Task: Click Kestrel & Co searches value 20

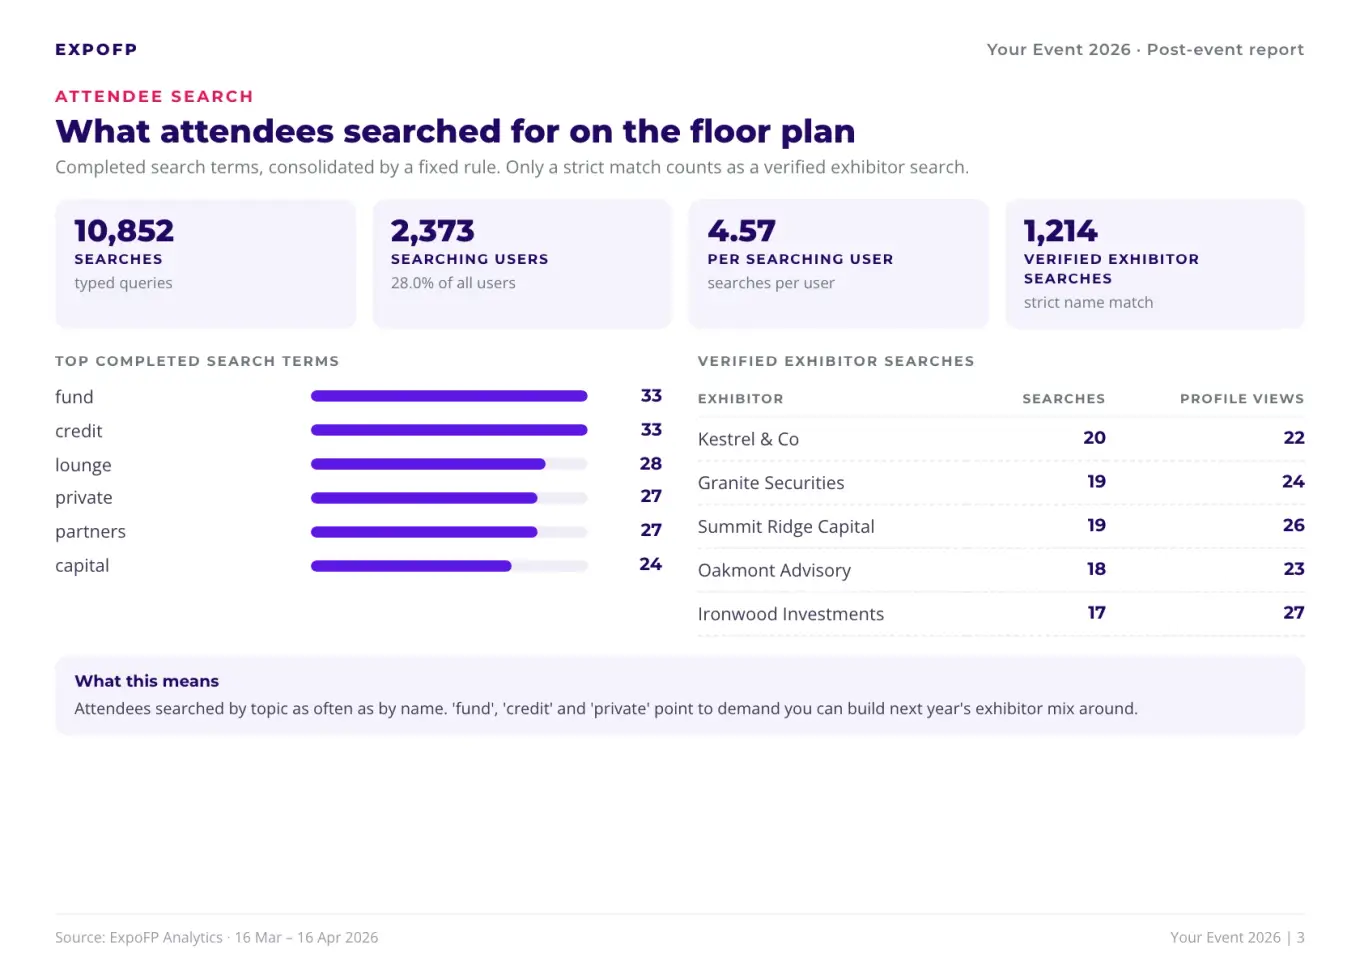Action: (x=1095, y=438)
